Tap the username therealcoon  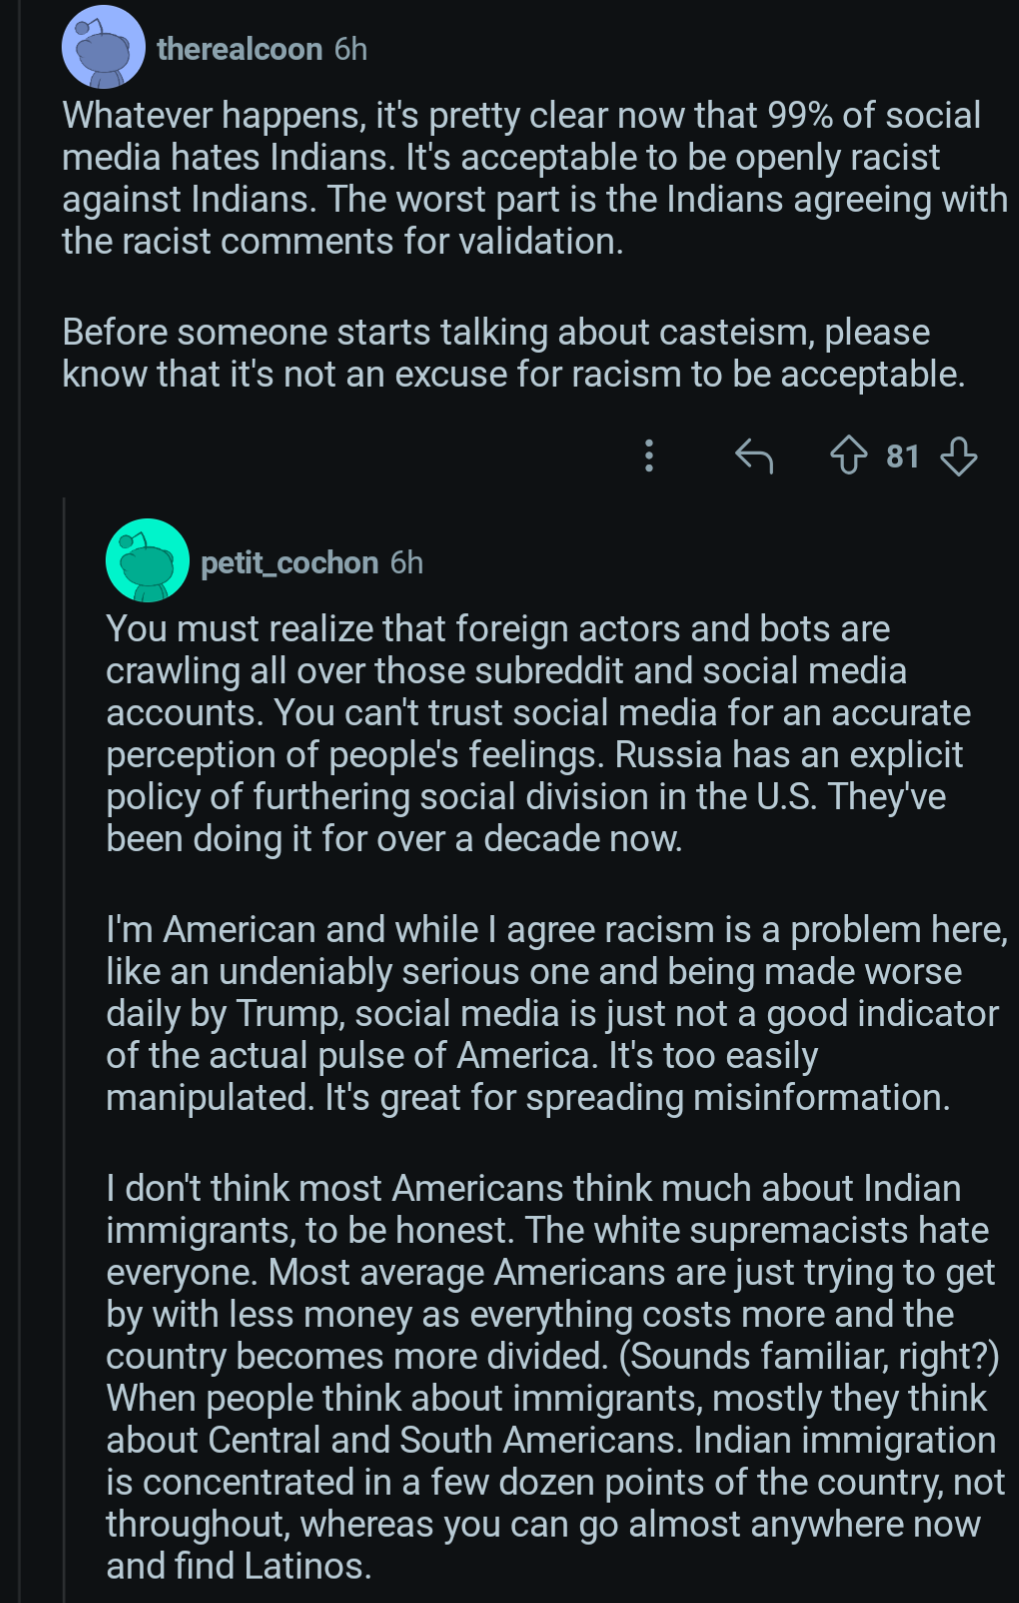[239, 49]
